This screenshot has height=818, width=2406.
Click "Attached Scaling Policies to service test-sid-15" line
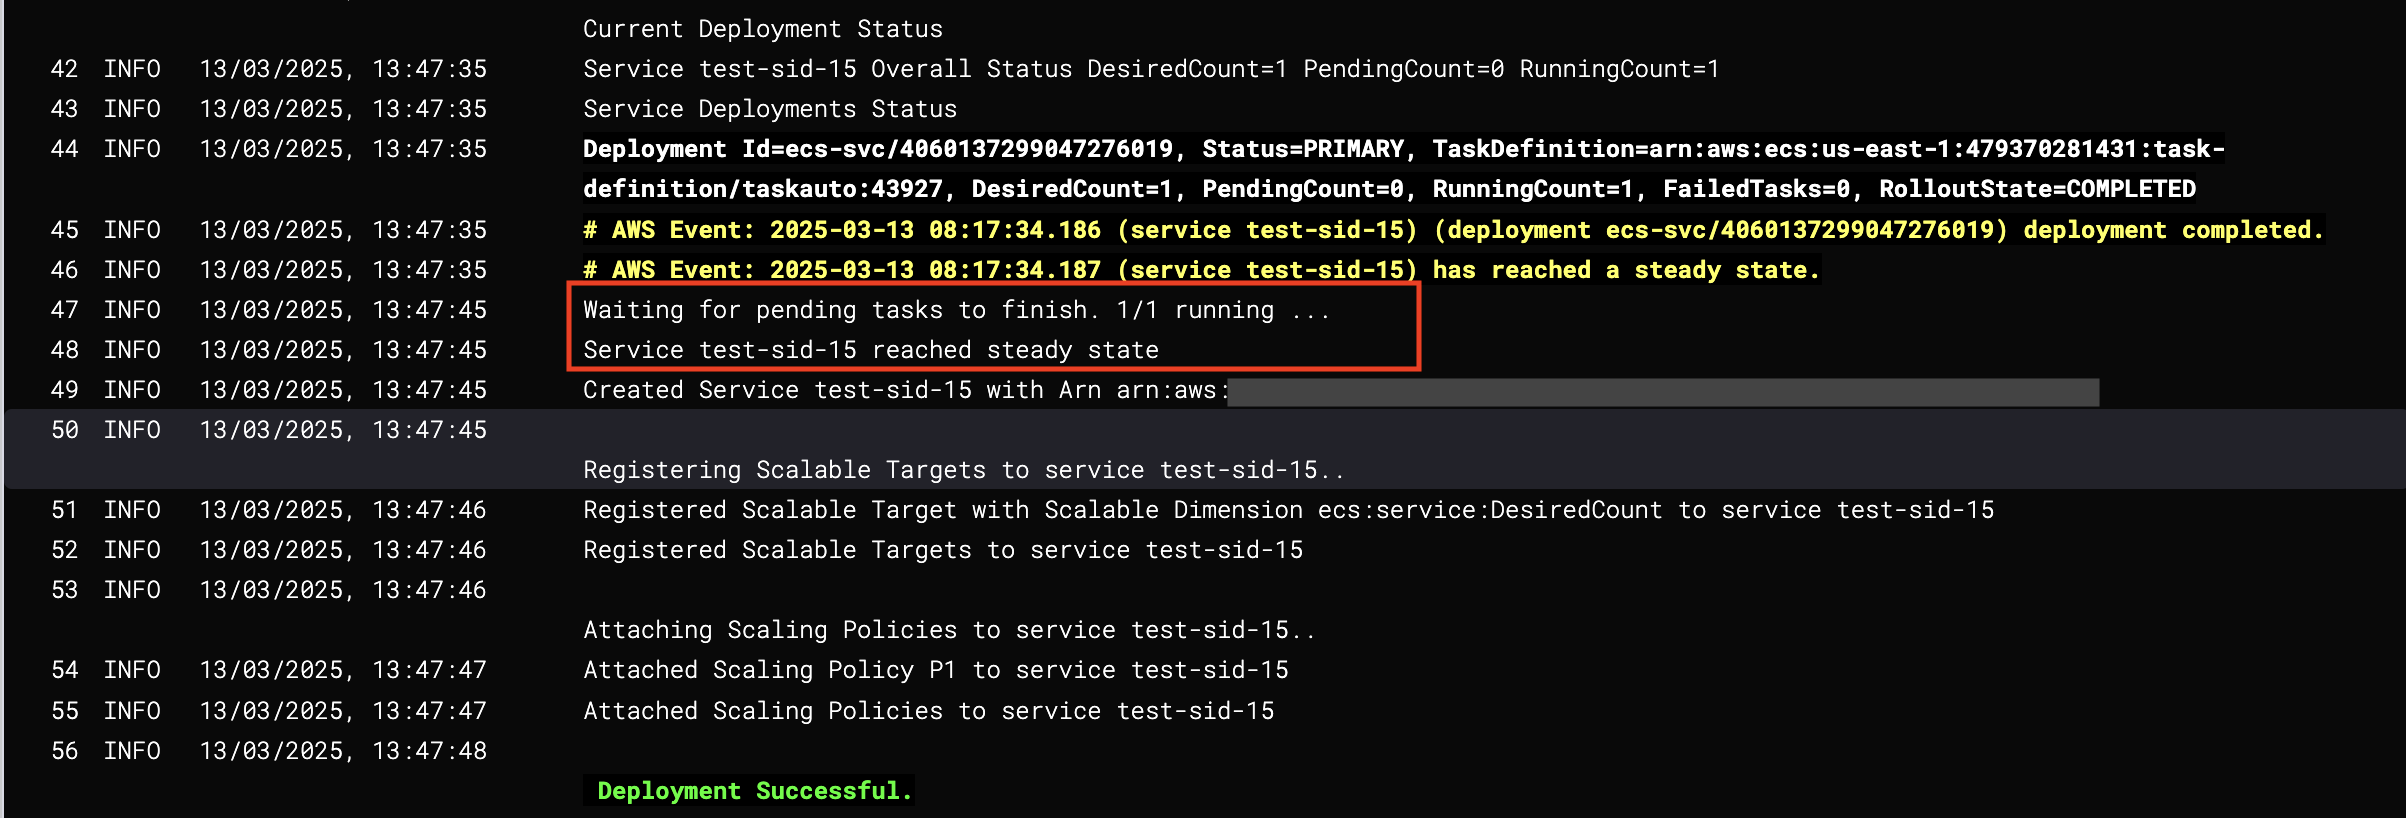929,711
